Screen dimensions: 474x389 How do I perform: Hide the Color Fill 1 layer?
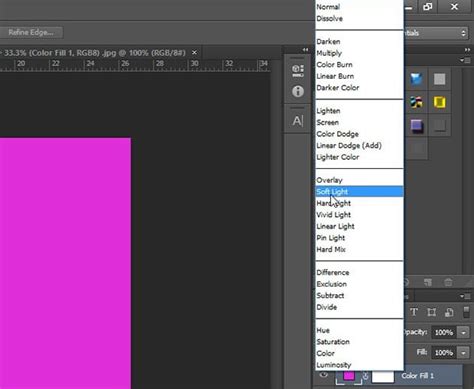(x=323, y=375)
